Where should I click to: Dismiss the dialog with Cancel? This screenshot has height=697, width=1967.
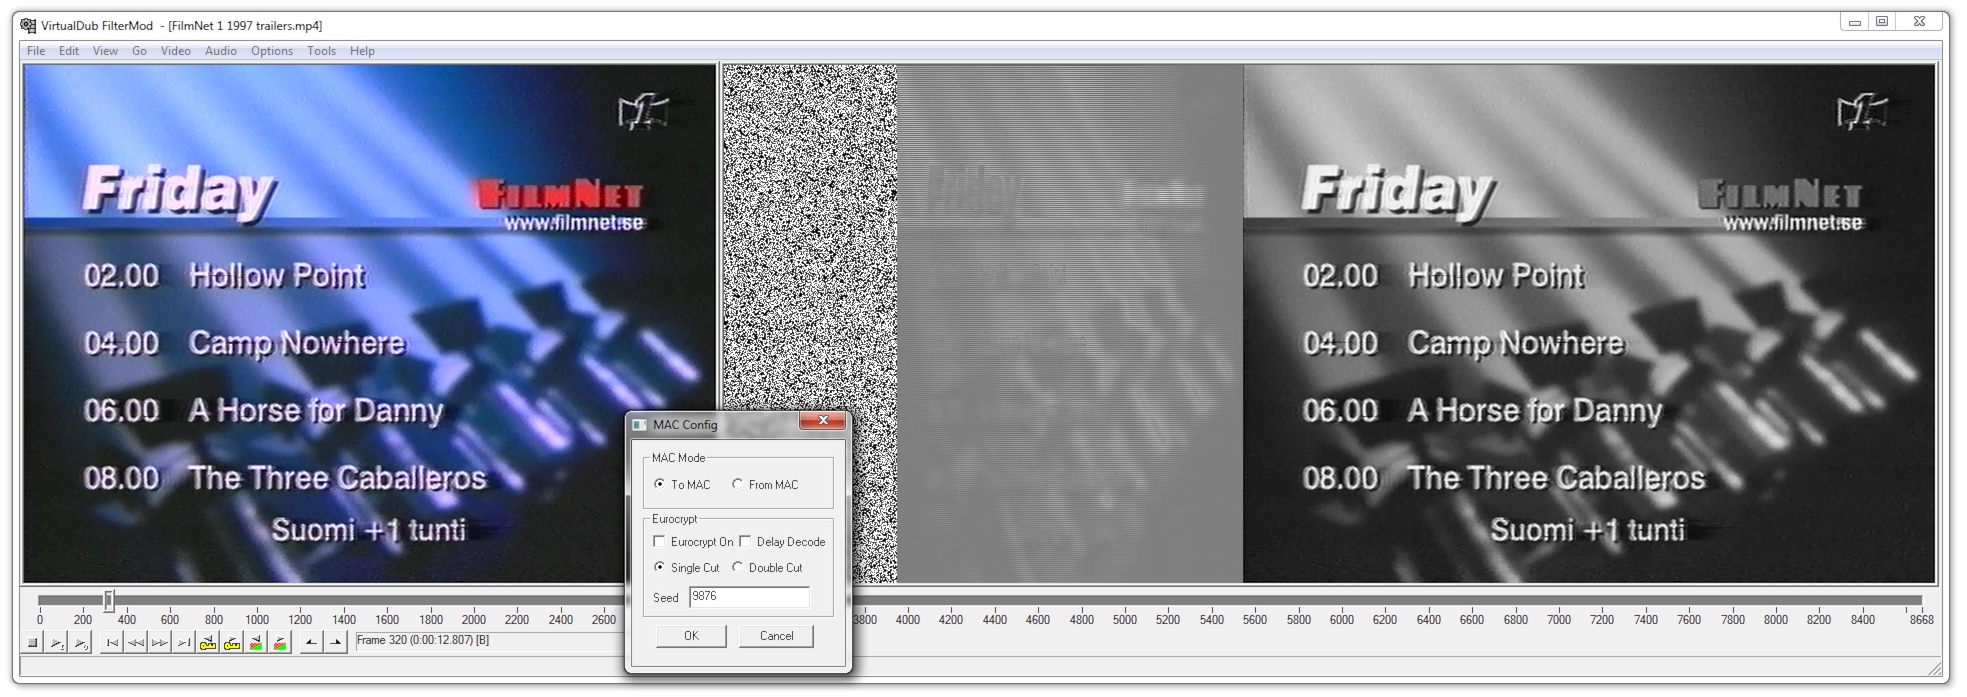point(776,636)
